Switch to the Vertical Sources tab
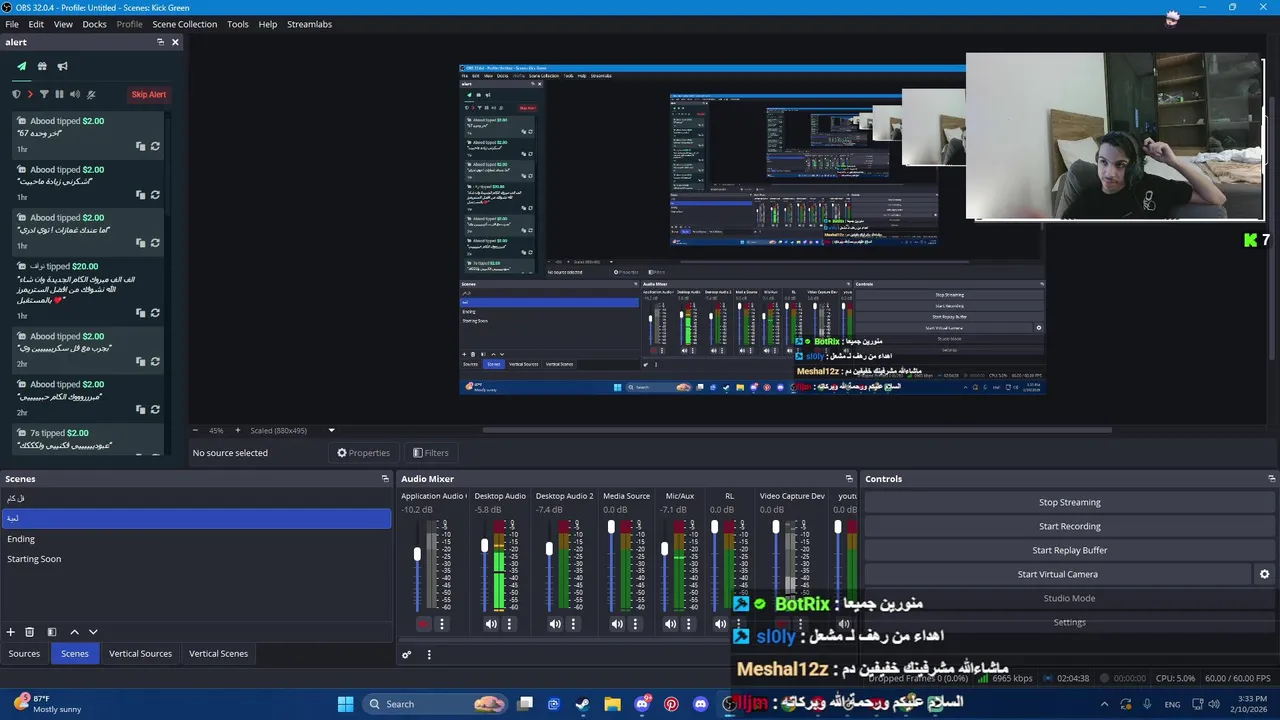Viewport: 1280px width, 720px height. tap(141, 654)
